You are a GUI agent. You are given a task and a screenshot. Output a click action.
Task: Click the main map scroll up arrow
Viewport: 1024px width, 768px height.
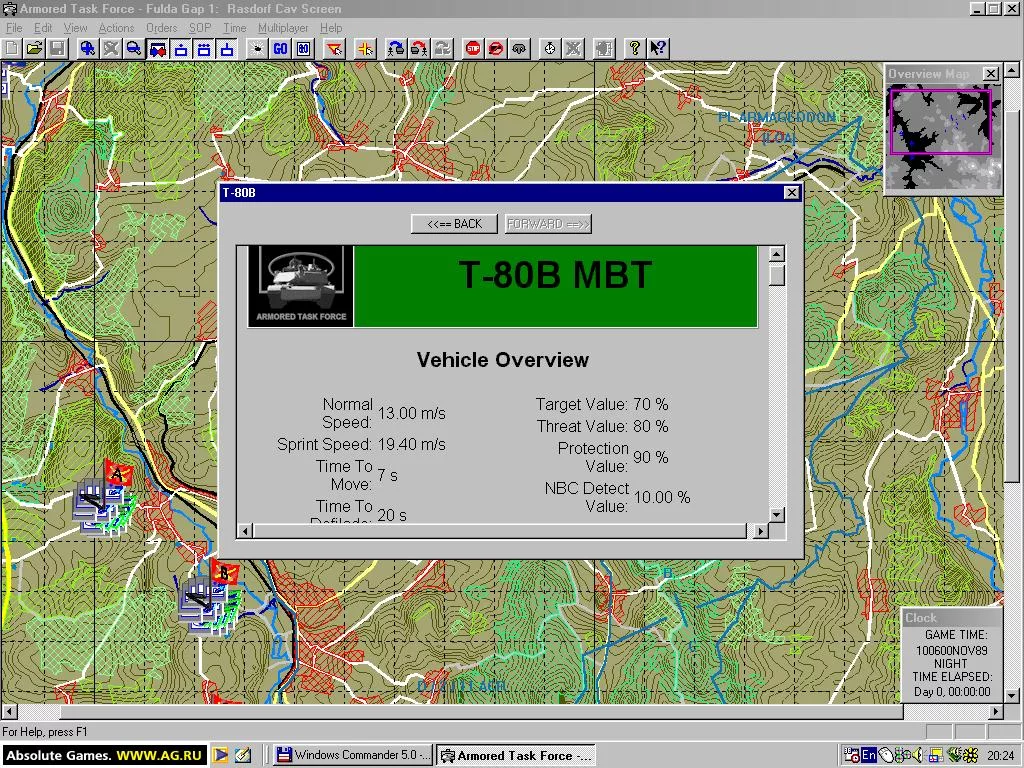pos(1012,69)
